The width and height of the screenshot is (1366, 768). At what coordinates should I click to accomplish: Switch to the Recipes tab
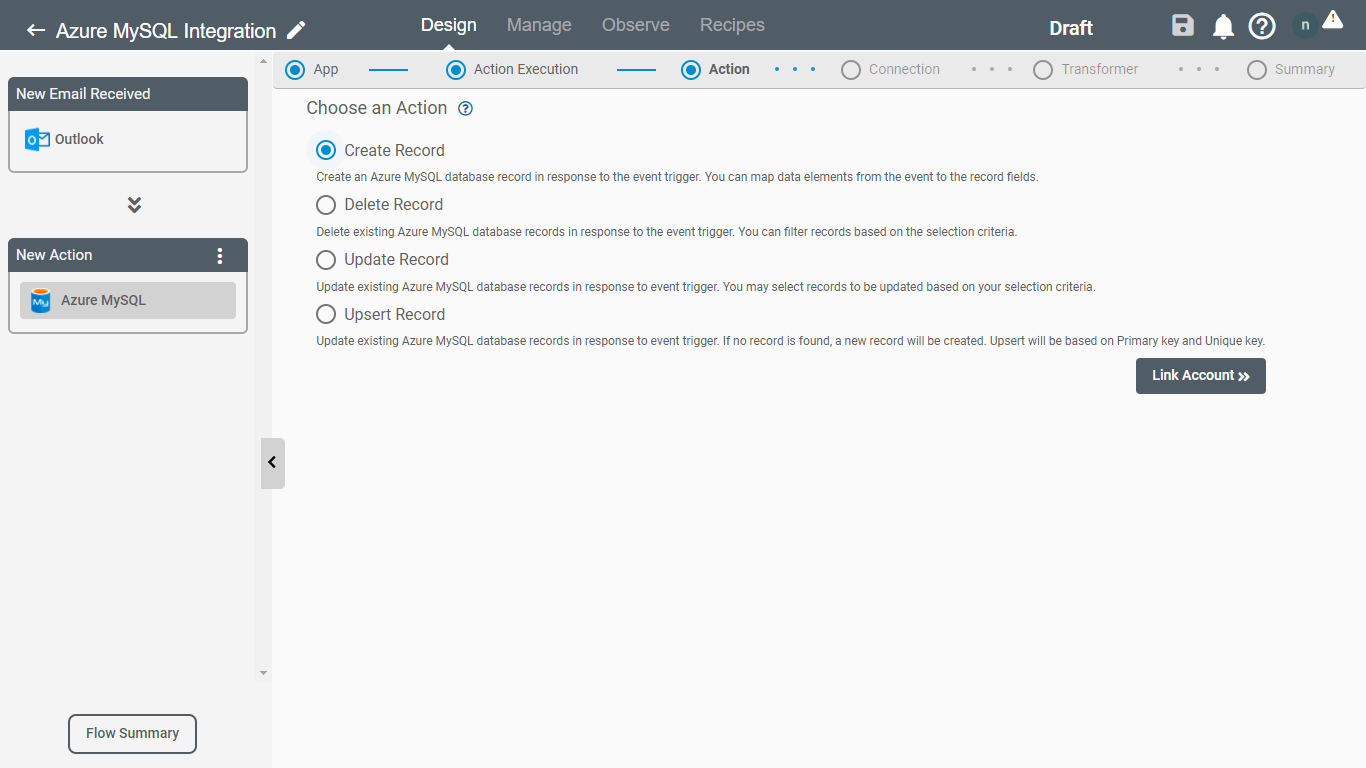pyautogui.click(x=732, y=25)
